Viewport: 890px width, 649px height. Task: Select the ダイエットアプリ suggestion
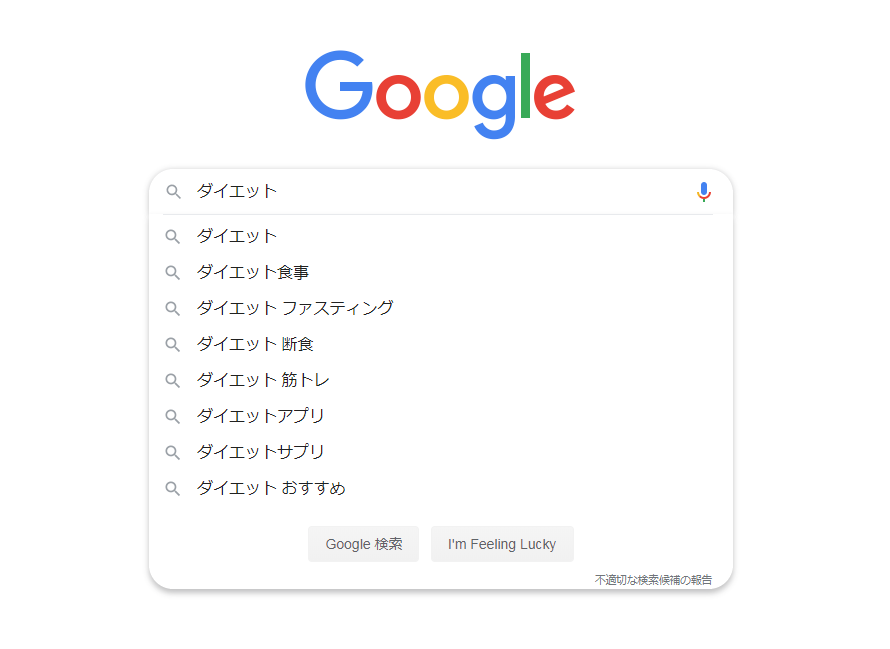click(x=440, y=417)
